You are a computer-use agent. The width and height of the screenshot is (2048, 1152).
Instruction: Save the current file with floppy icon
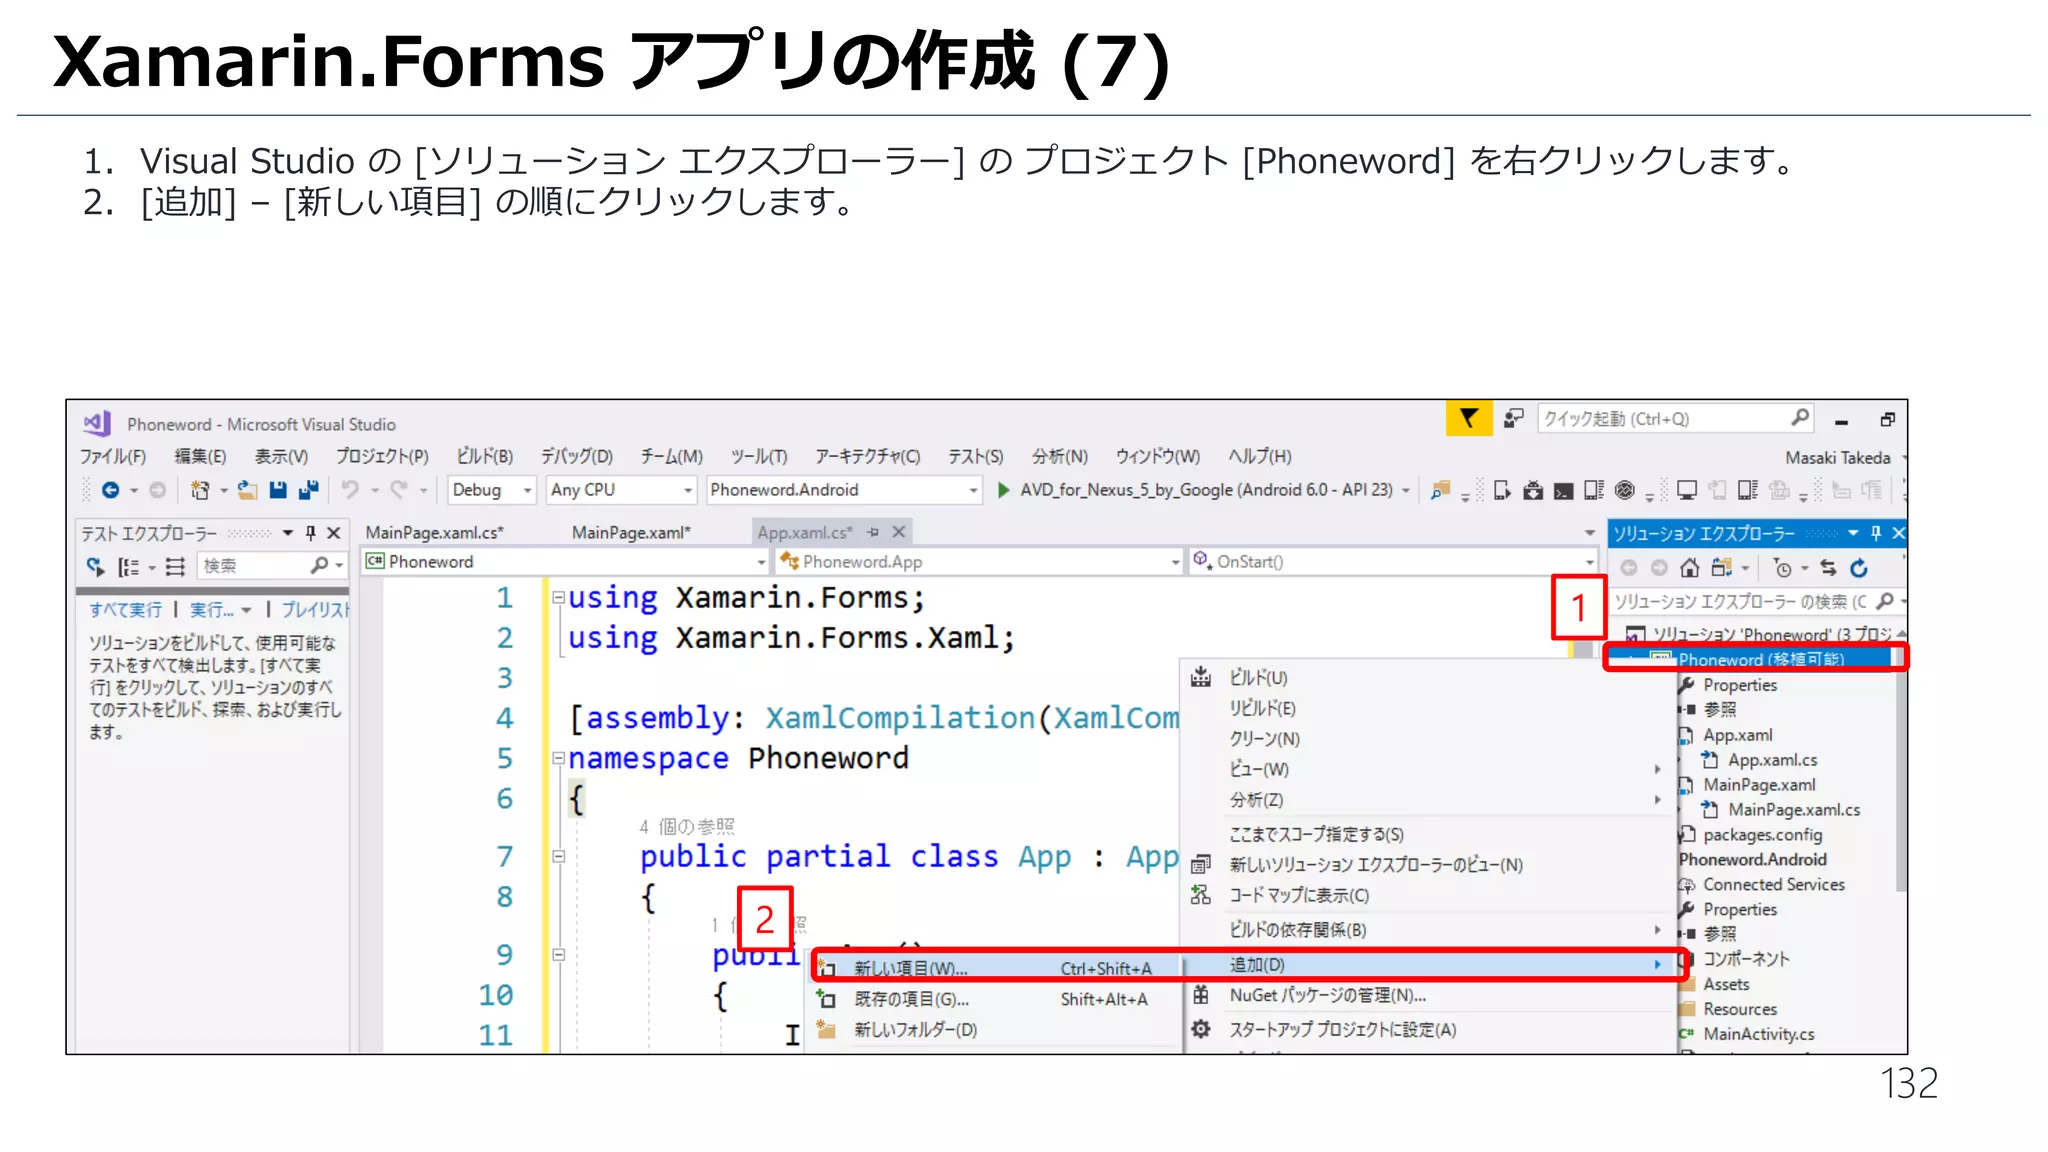(278, 490)
